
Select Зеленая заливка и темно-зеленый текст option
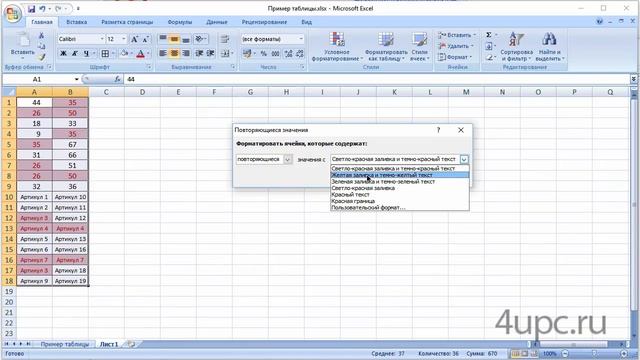[x=400, y=181]
